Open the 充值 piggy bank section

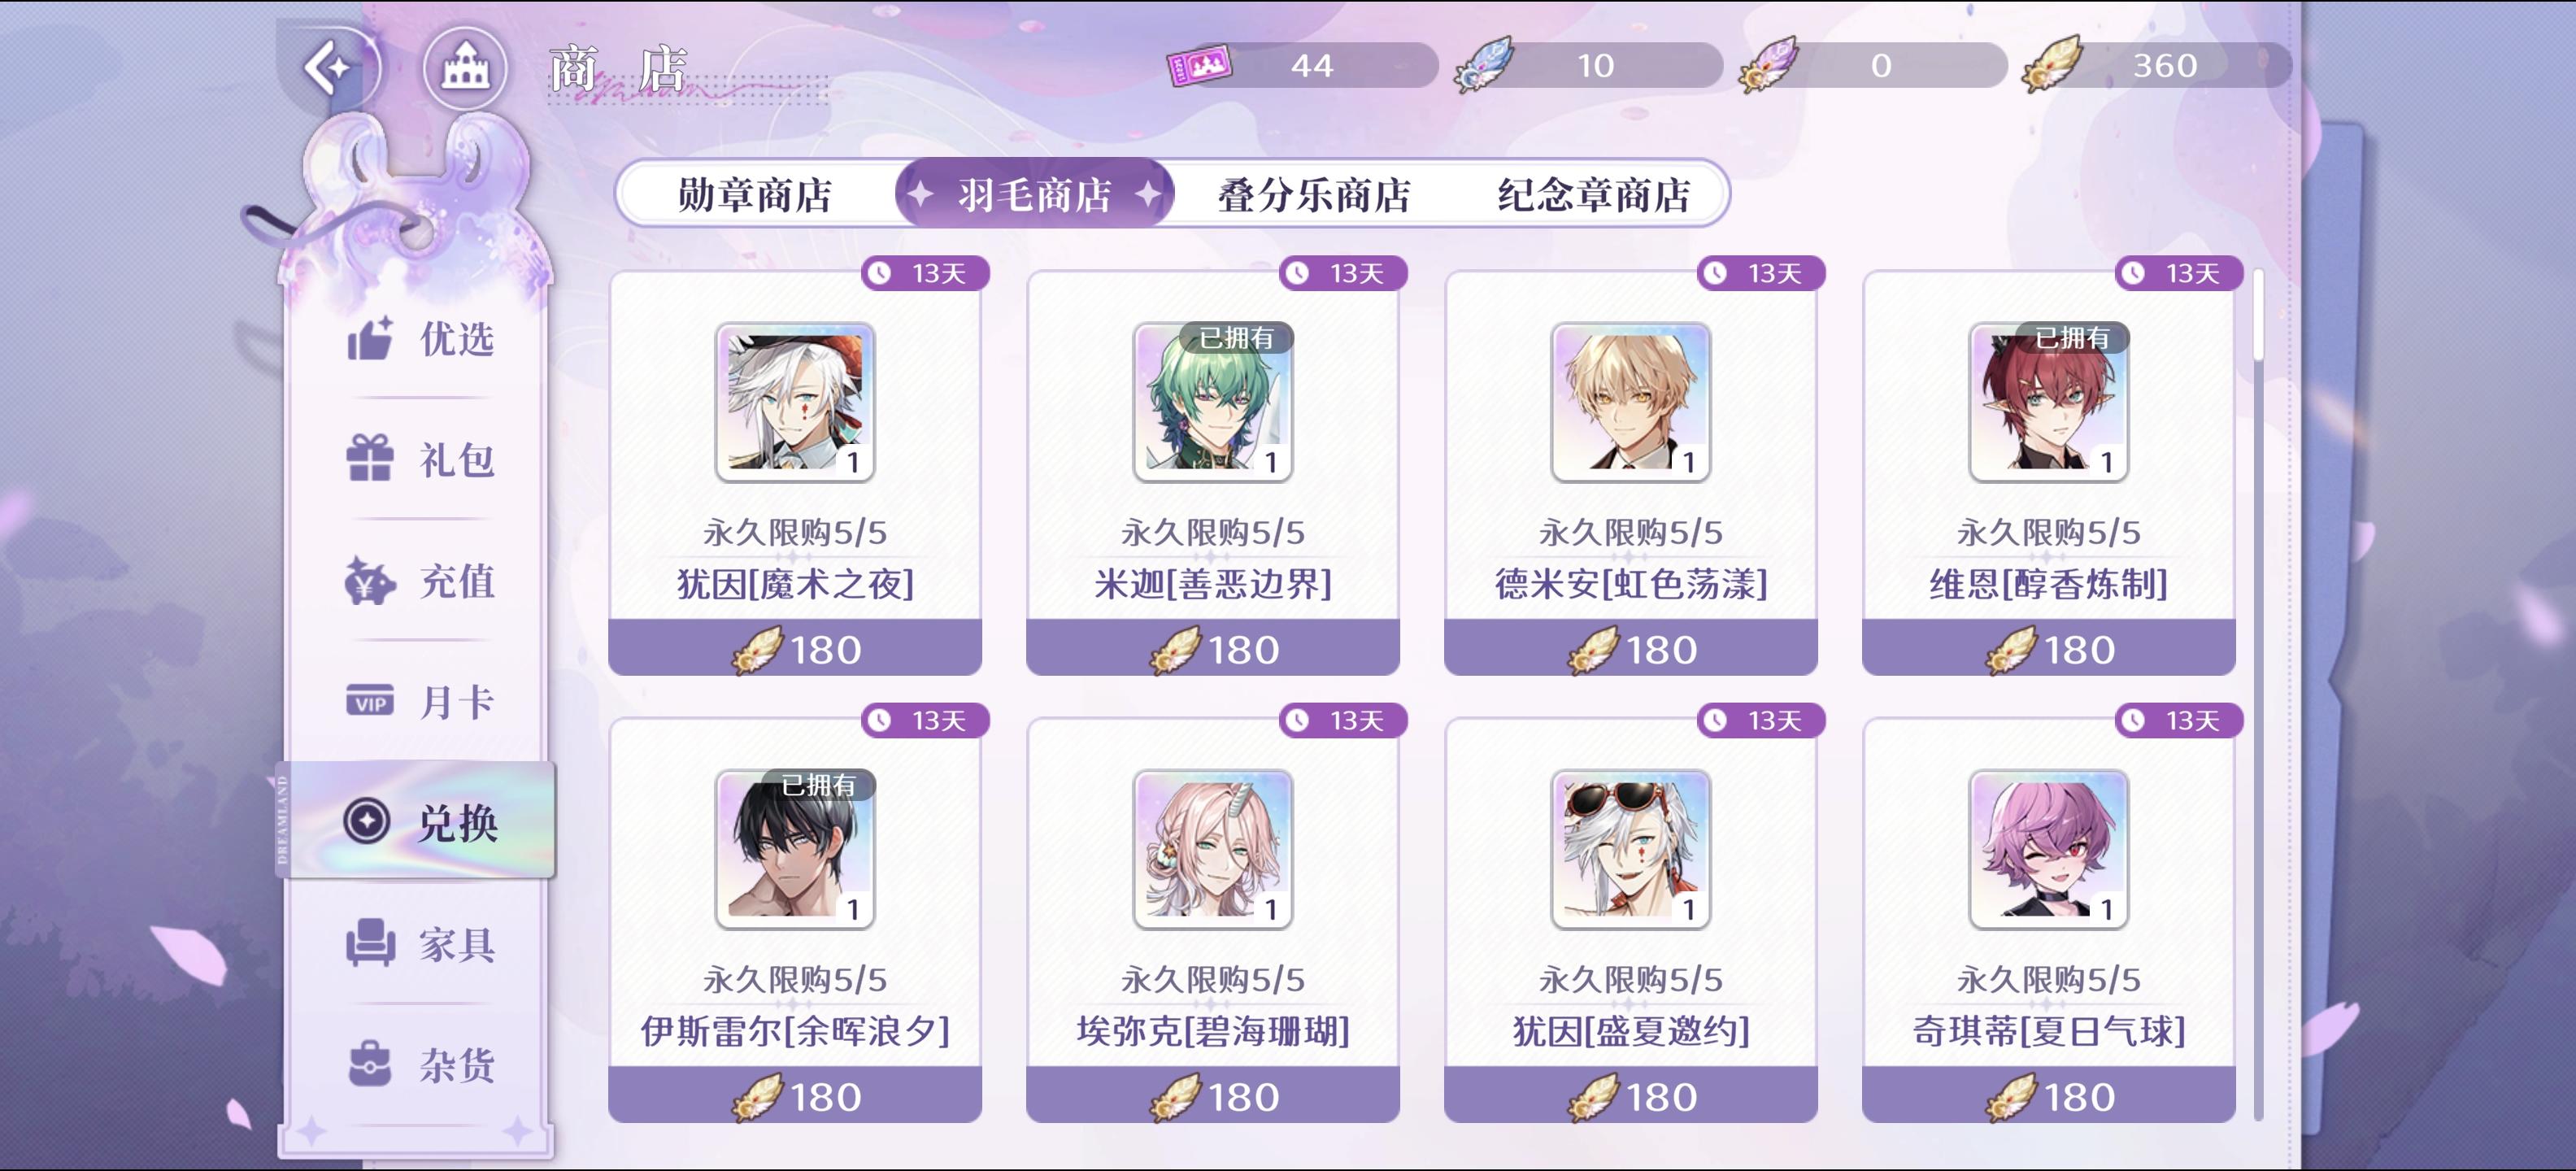tap(420, 581)
